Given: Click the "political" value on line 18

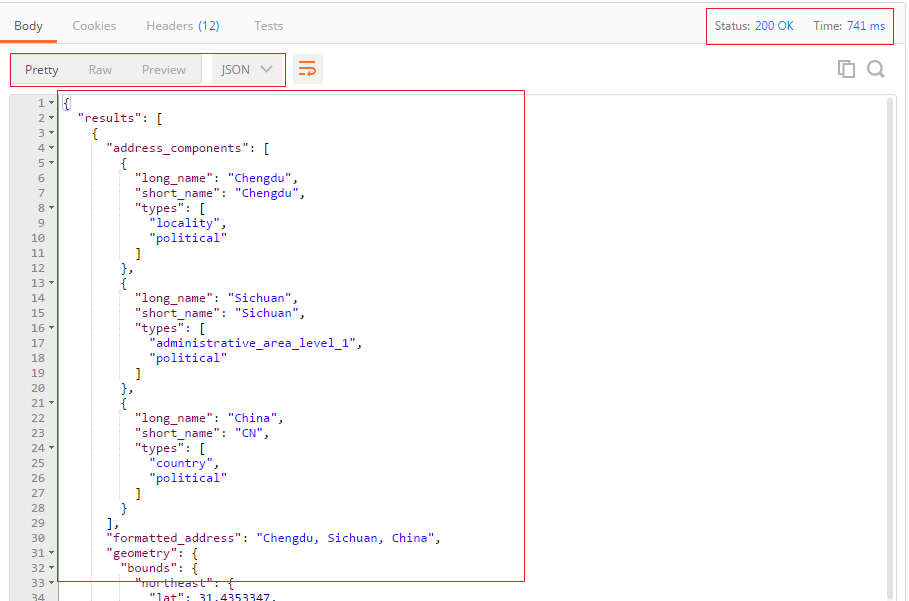Looking at the screenshot, I should [x=188, y=358].
